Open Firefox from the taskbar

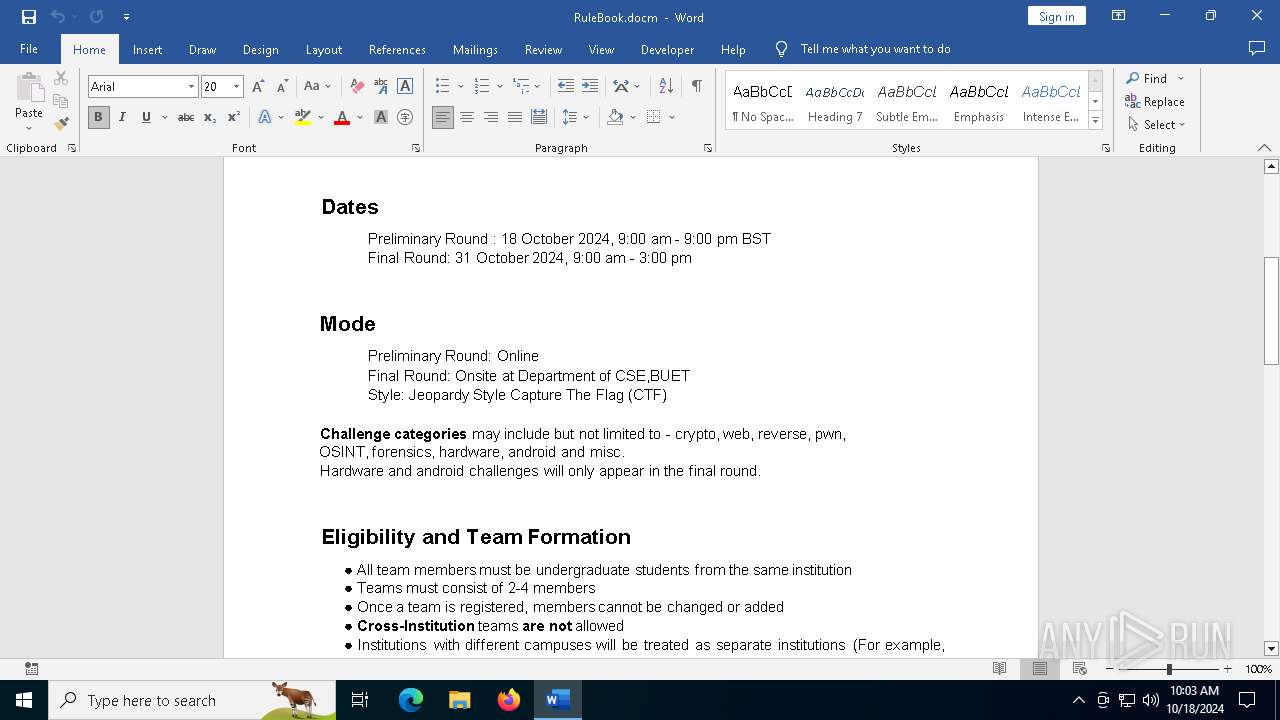509,700
